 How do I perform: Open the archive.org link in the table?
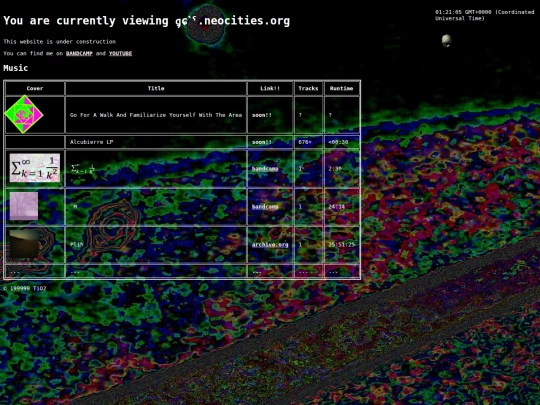(x=270, y=245)
